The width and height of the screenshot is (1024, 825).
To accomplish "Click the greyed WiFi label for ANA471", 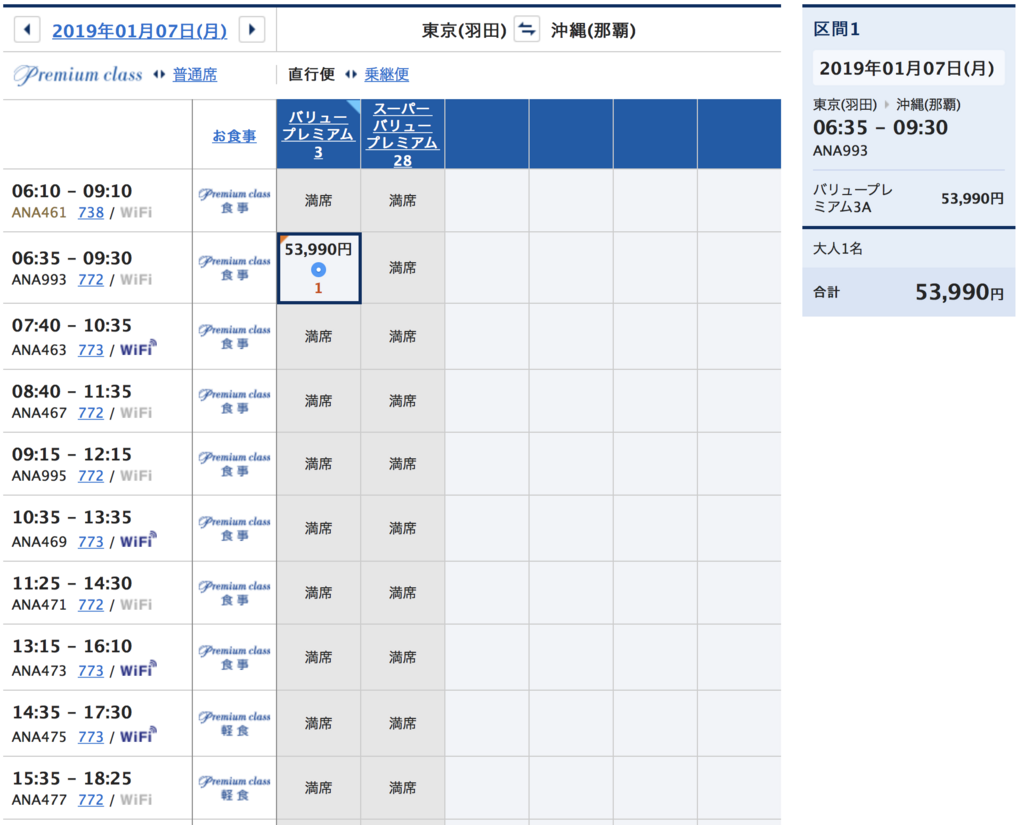I will click(x=136, y=605).
